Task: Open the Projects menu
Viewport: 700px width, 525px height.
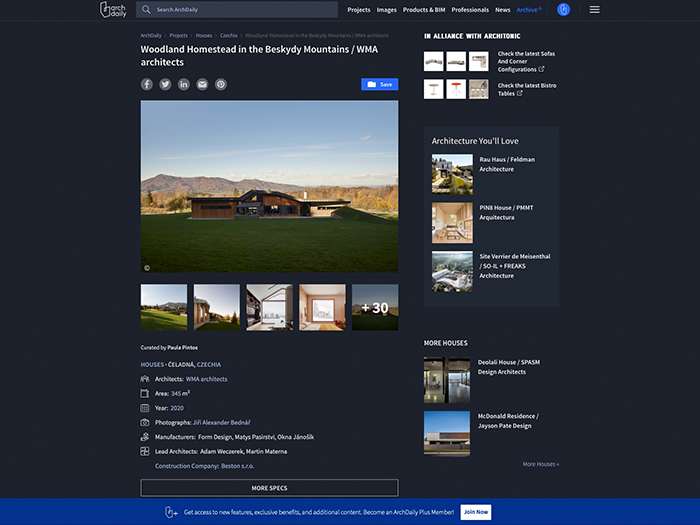Action: click(x=358, y=9)
